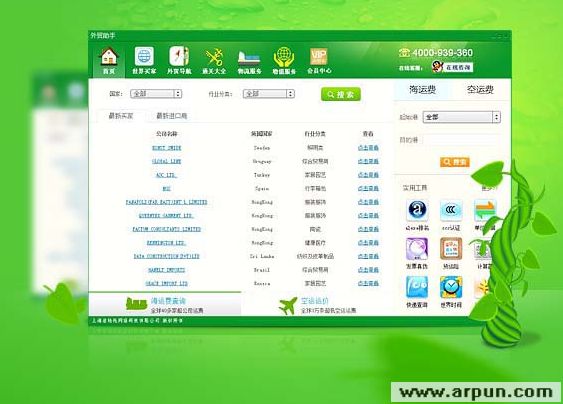
Task: Launch the 世界时间 clock tool icon
Action: tap(451, 287)
